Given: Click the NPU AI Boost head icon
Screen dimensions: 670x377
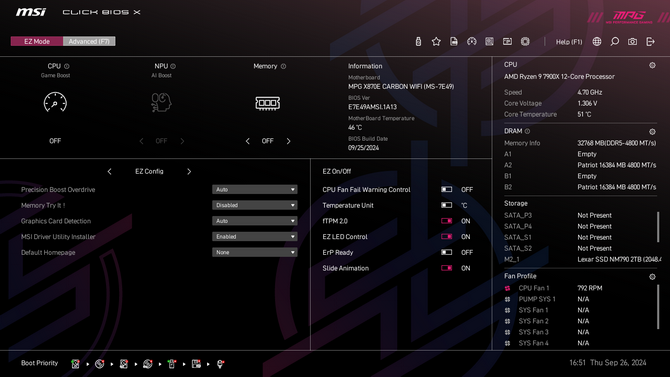Looking at the screenshot, I should (161, 103).
